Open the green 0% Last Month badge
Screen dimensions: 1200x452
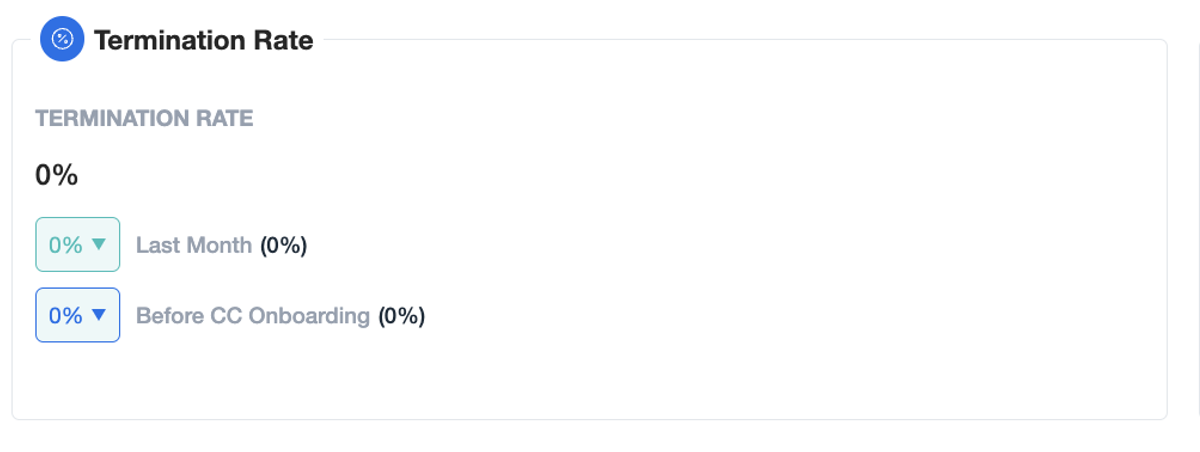(78, 244)
